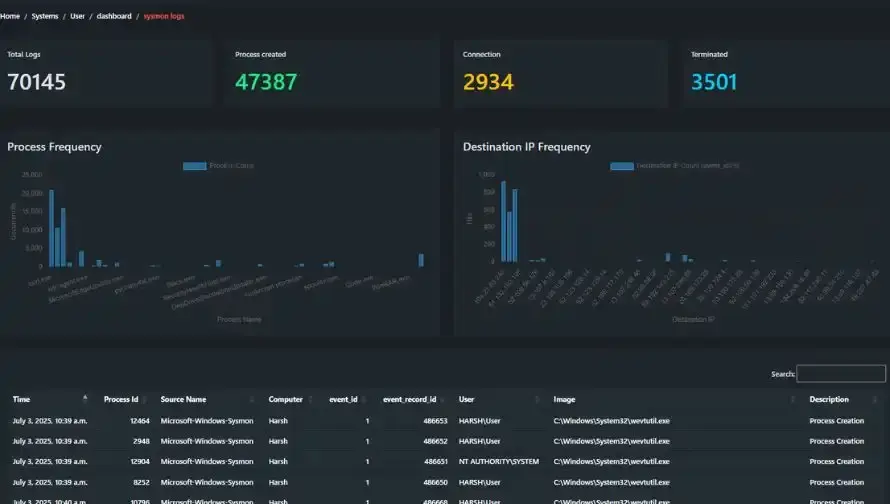Sort by the Computer column header
890x504 pixels.
(285, 399)
